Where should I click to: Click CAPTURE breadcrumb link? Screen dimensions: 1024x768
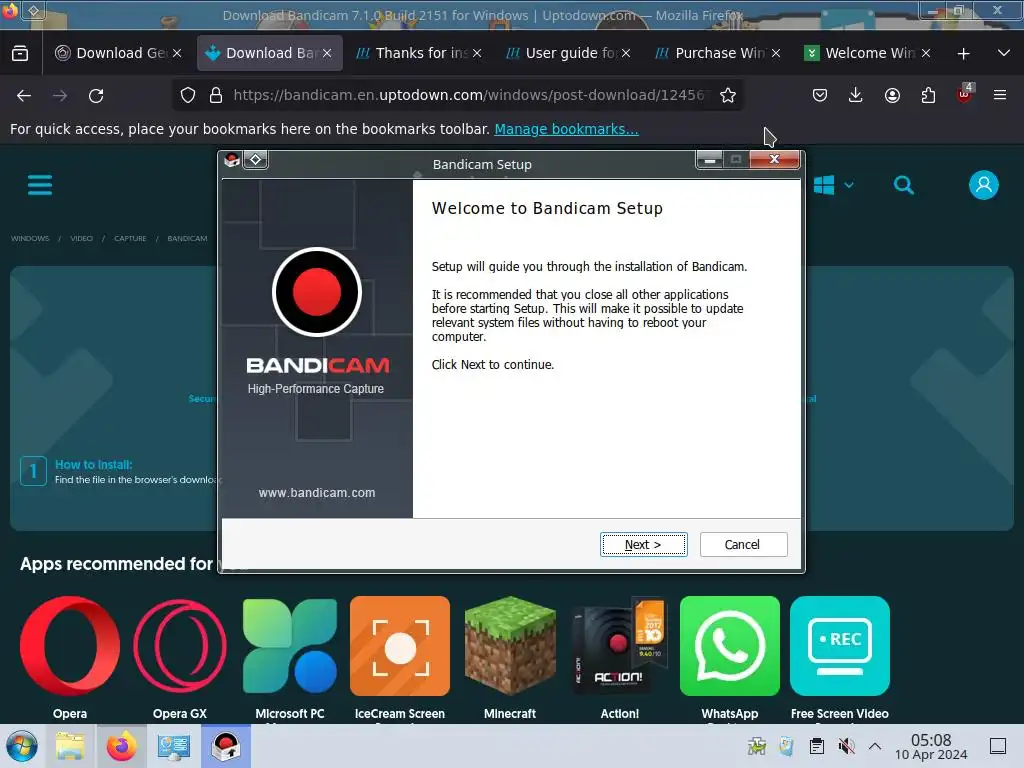tap(130, 238)
